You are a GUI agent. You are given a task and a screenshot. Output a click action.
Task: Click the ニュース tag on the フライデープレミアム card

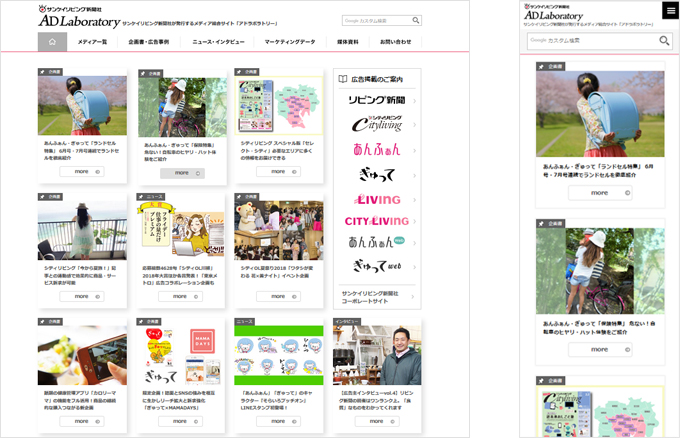tap(150, 197)
